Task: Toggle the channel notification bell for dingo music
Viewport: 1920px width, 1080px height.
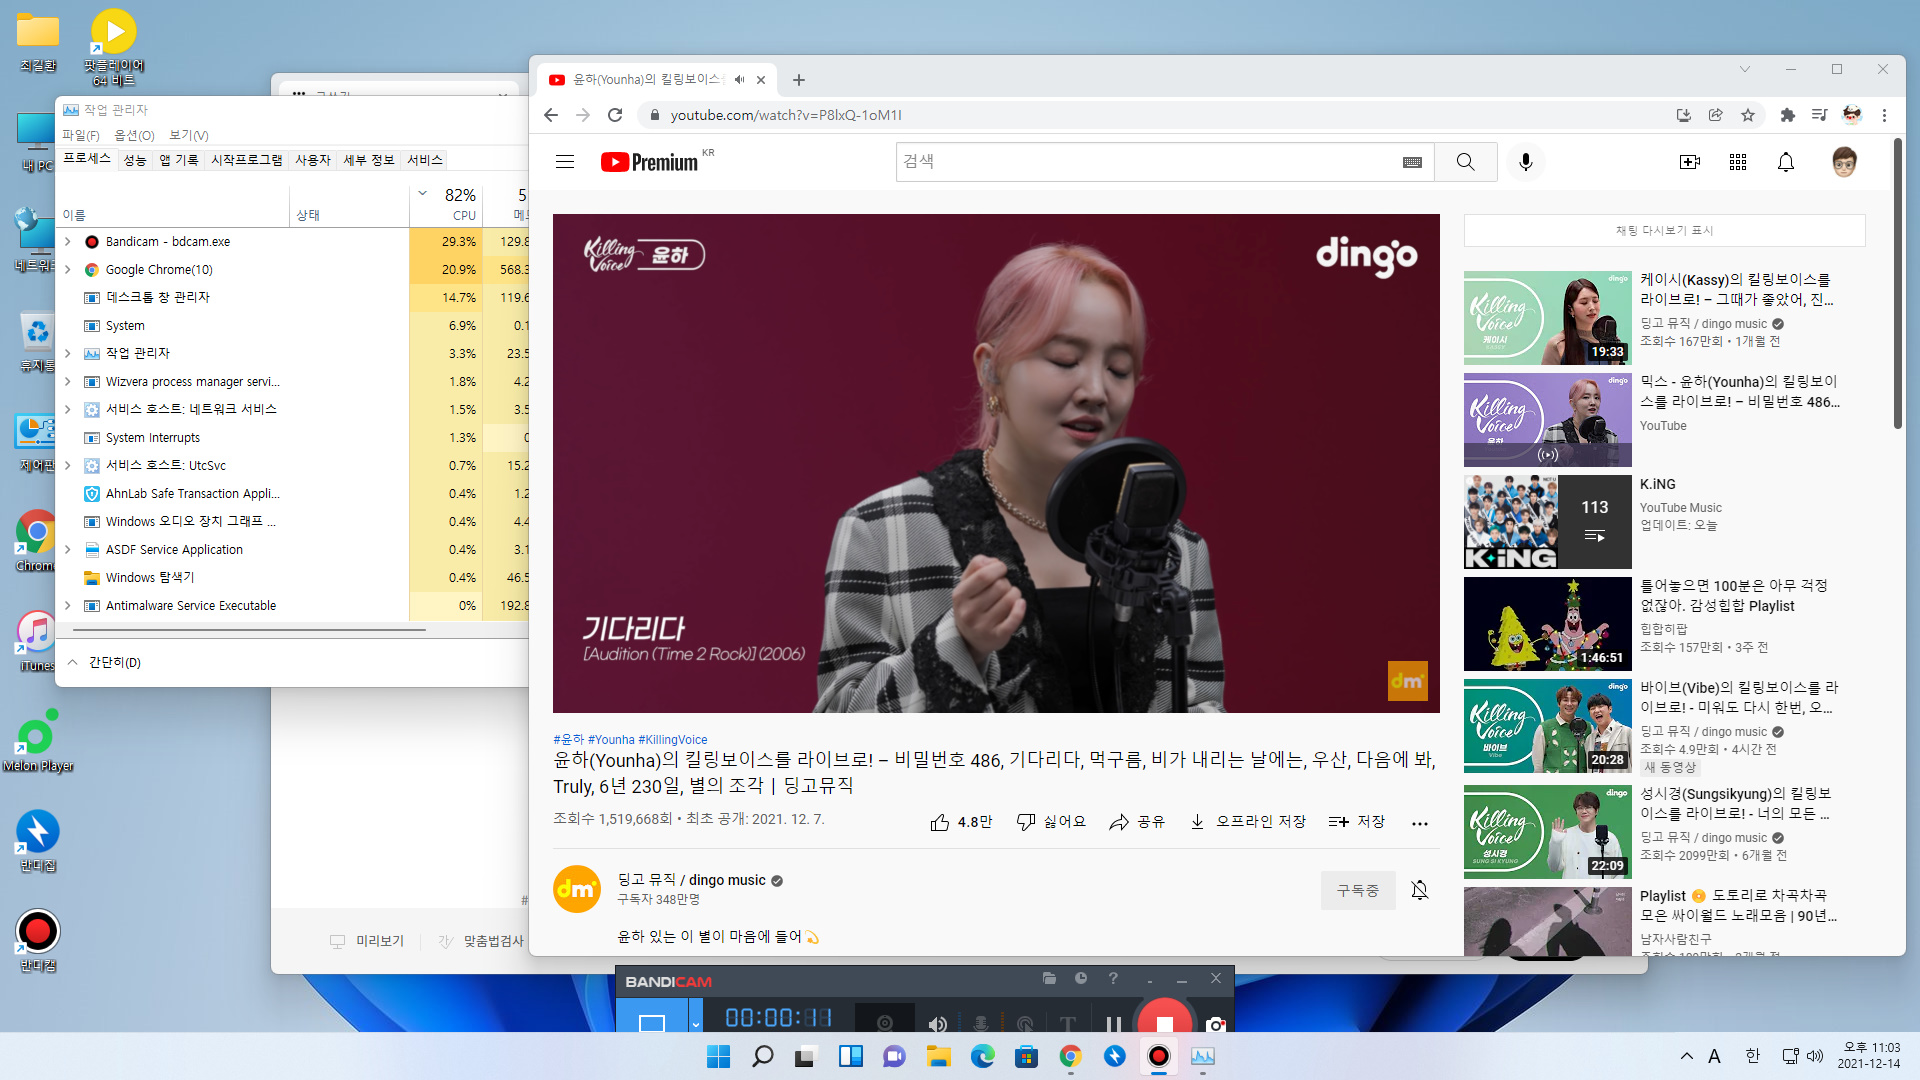Action: tap(1419, 890)
